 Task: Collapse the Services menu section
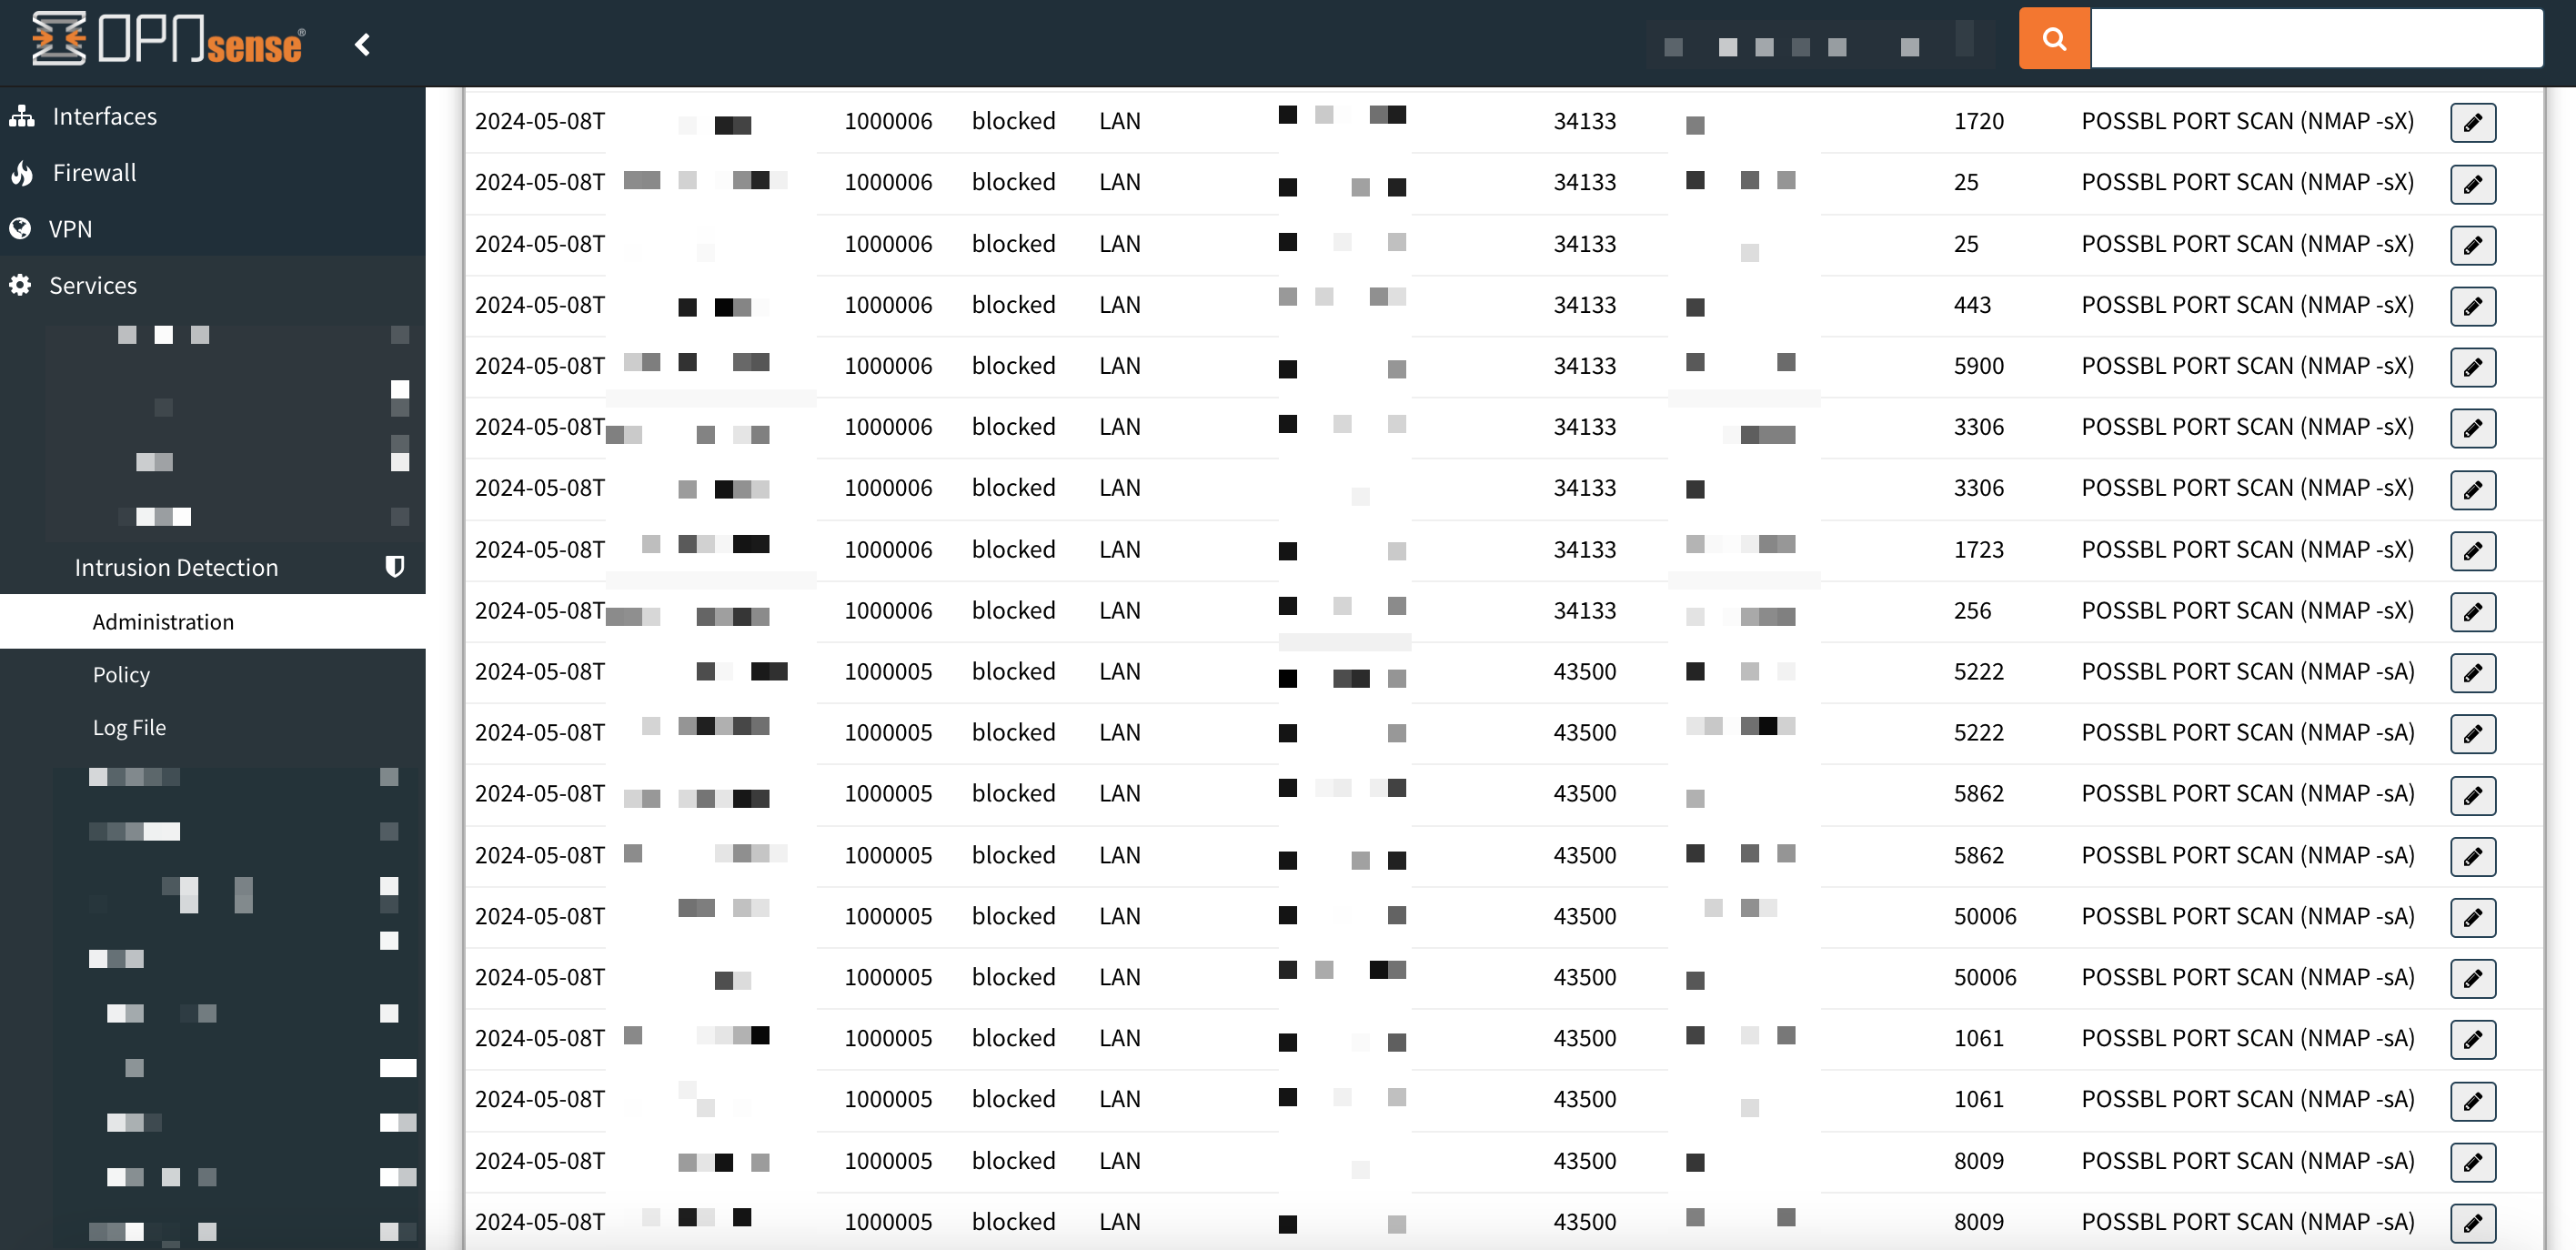(93, 286)
